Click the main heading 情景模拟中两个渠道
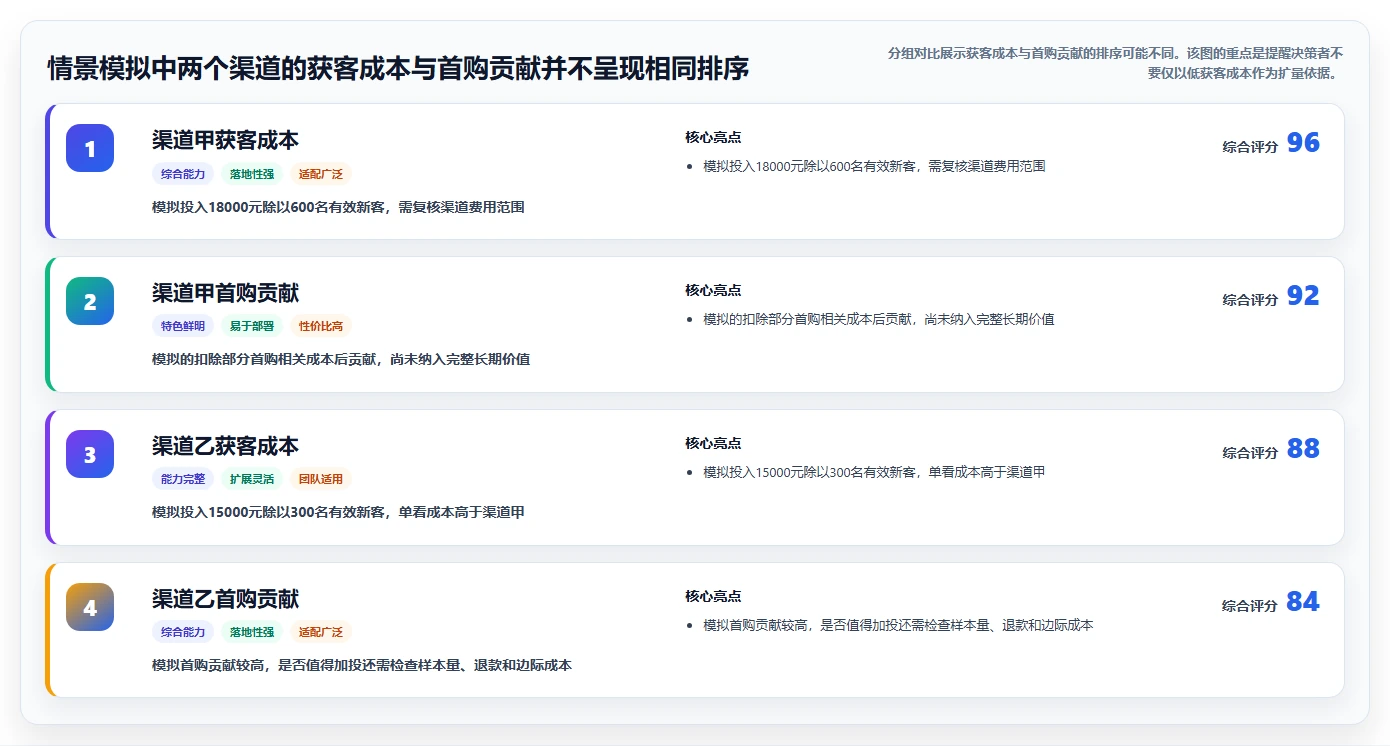The image size is (1390, 746). click(x=398, y=69)
